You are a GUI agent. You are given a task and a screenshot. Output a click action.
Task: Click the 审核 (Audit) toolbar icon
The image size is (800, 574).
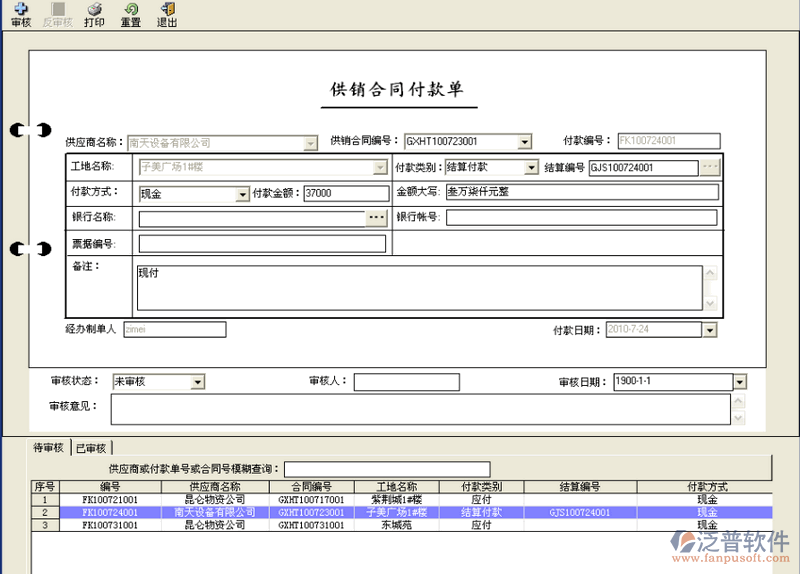[20, 14]
